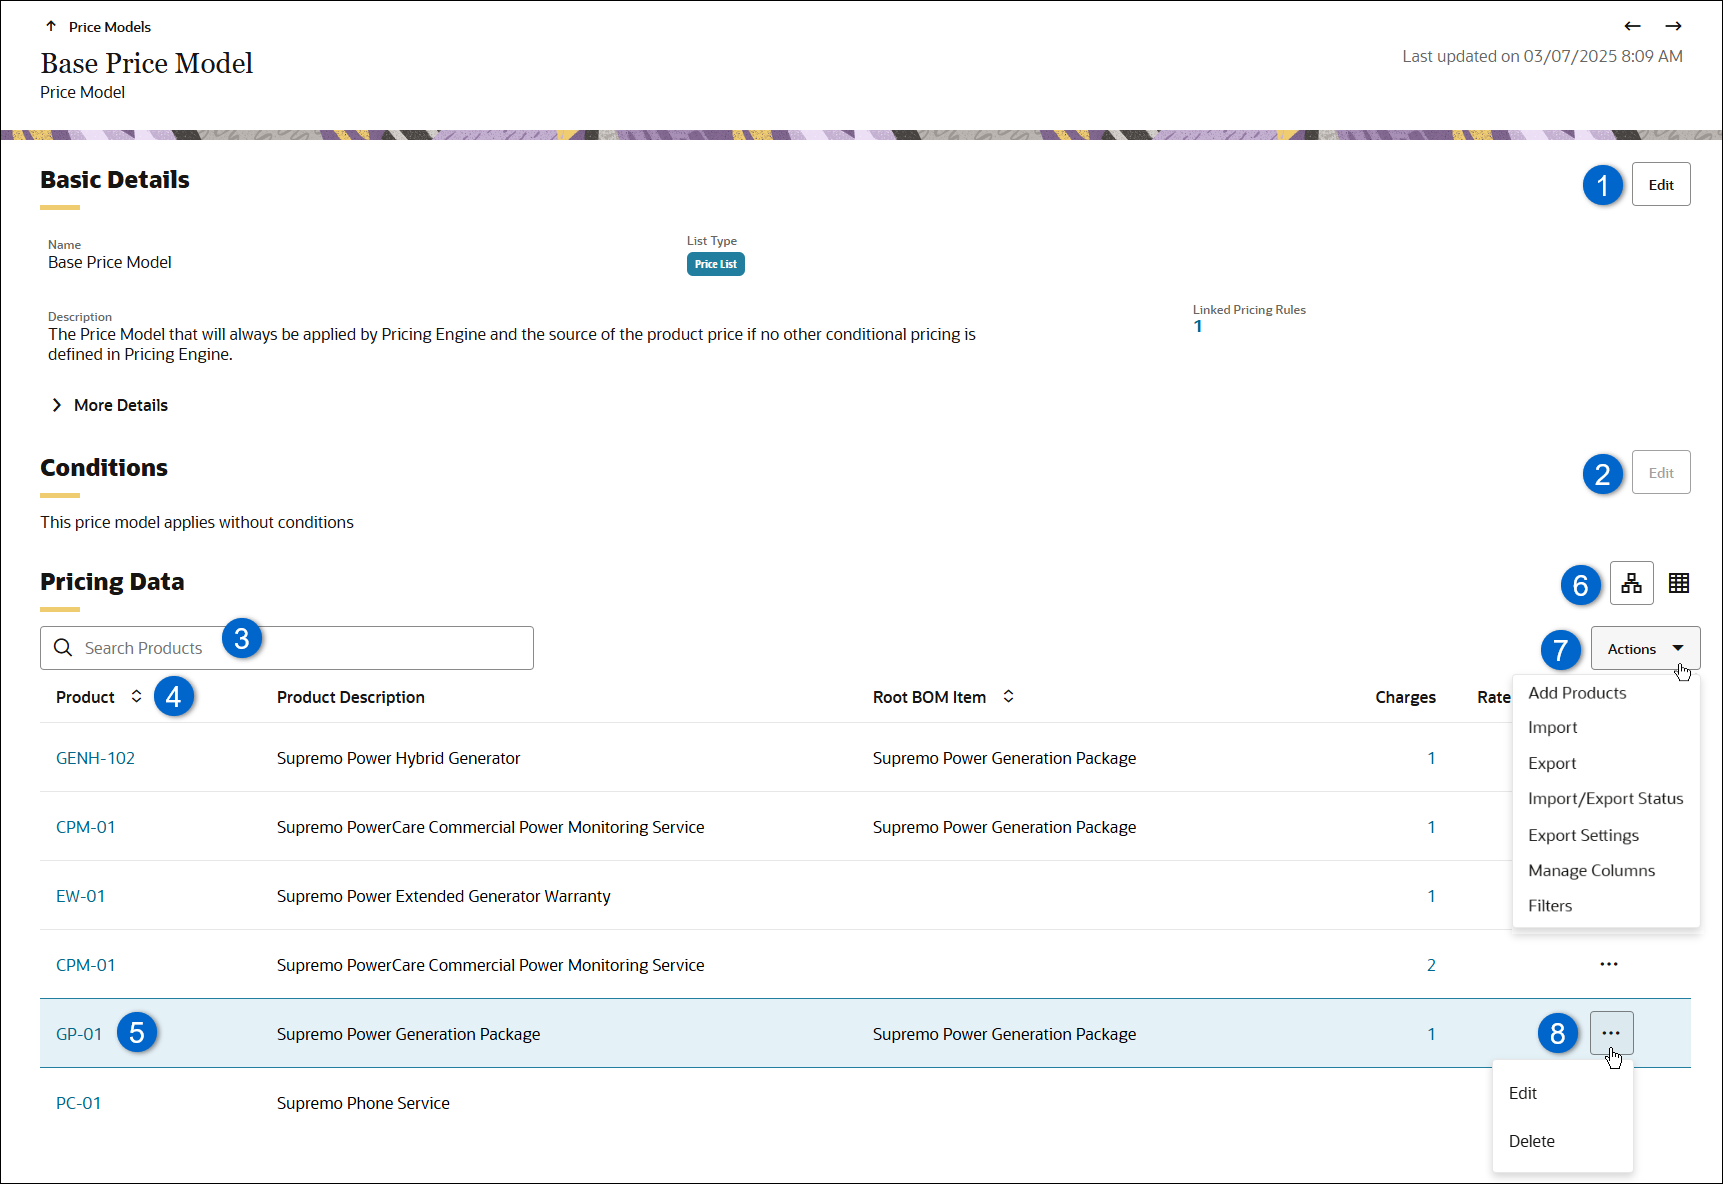Click the Linked Pricing Rules count
Screen dimensions: 1723x1184
coord(1198,325)
